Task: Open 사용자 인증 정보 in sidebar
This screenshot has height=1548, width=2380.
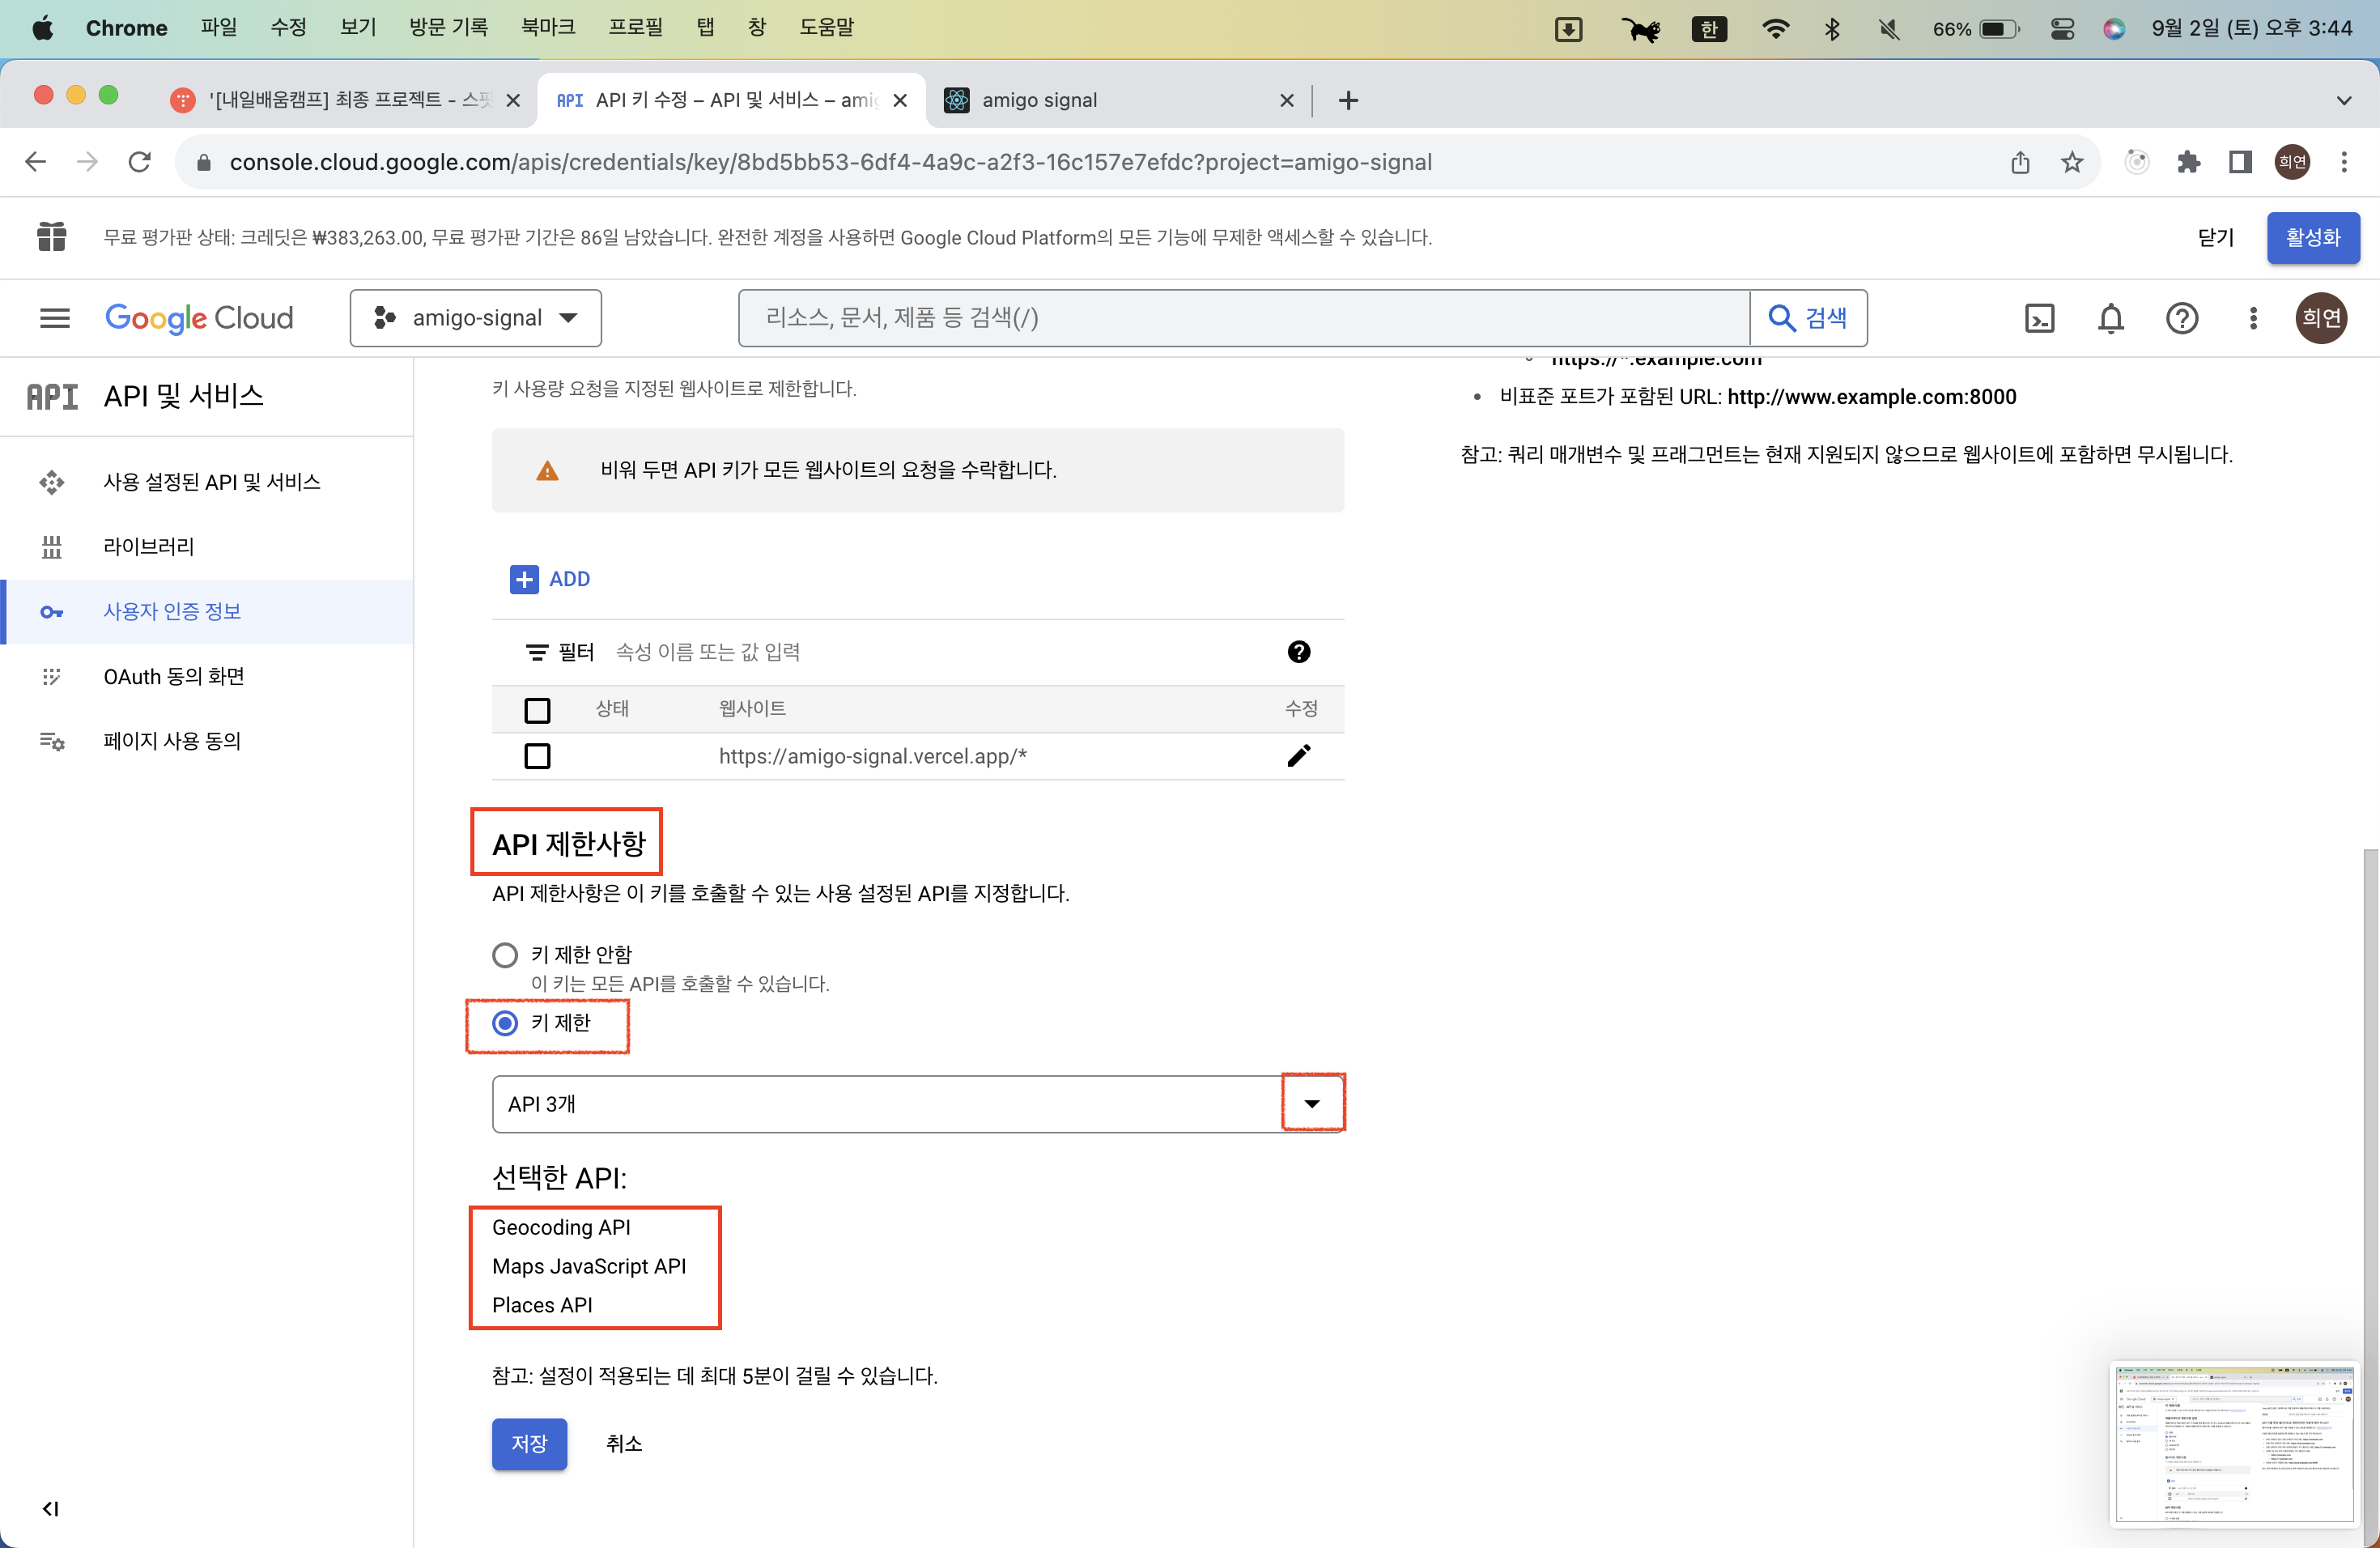Action: [x=207, y=612]
